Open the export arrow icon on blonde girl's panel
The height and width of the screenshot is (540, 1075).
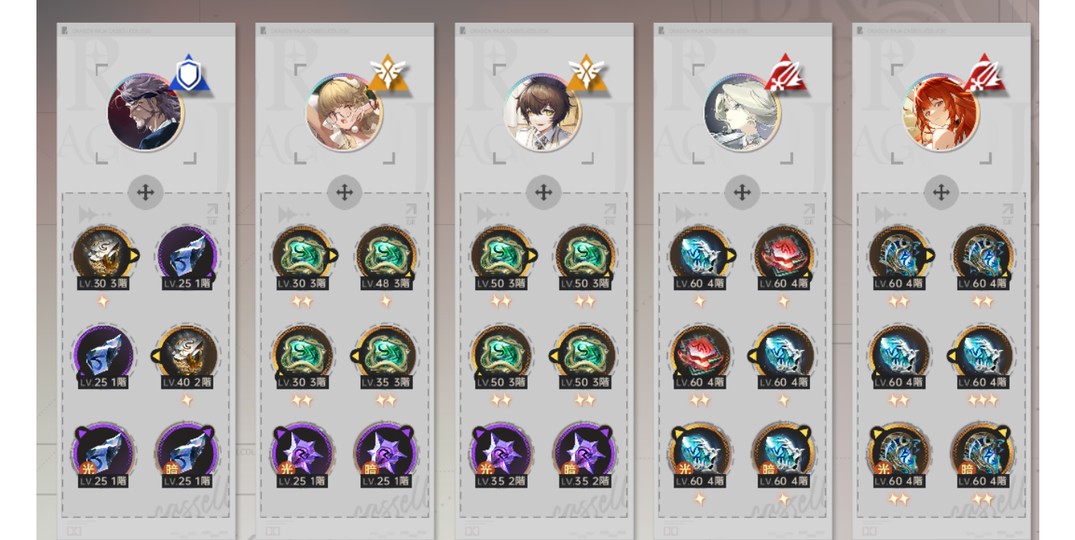(411, 213)
